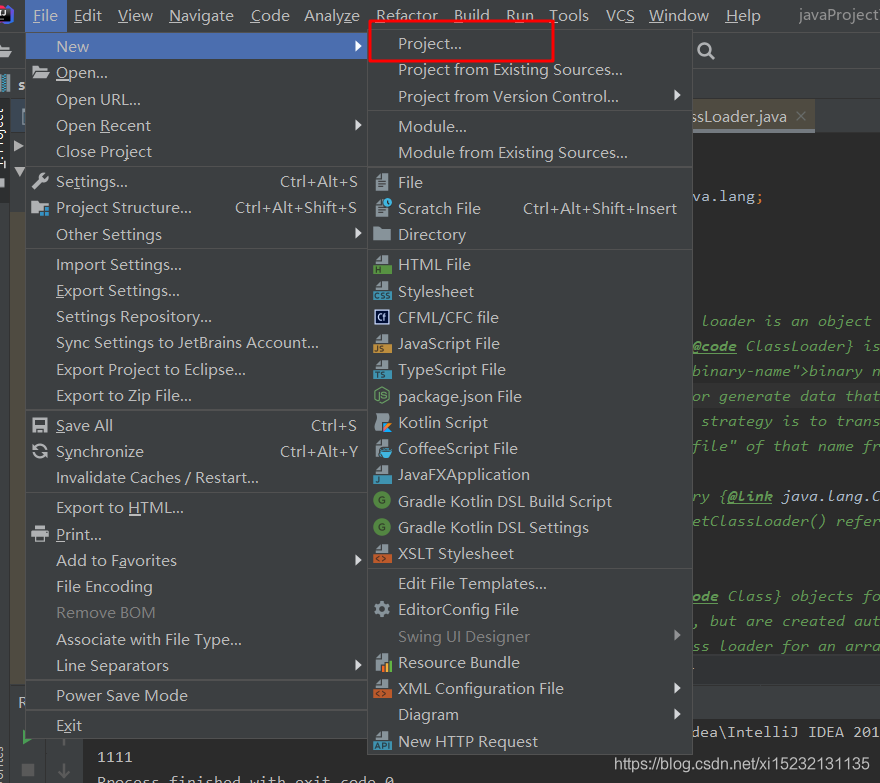Choose Export to Zip File...
The width and height of the screenshot is (880, 783).
(x=196, y=396)
